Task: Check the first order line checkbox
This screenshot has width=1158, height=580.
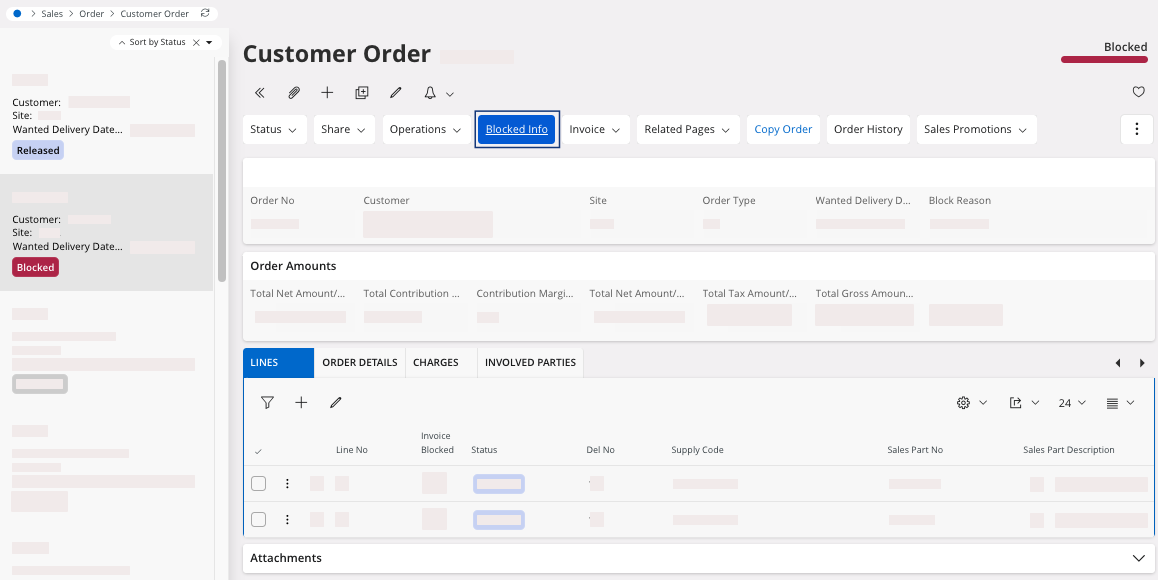Action: coord(259,484)
